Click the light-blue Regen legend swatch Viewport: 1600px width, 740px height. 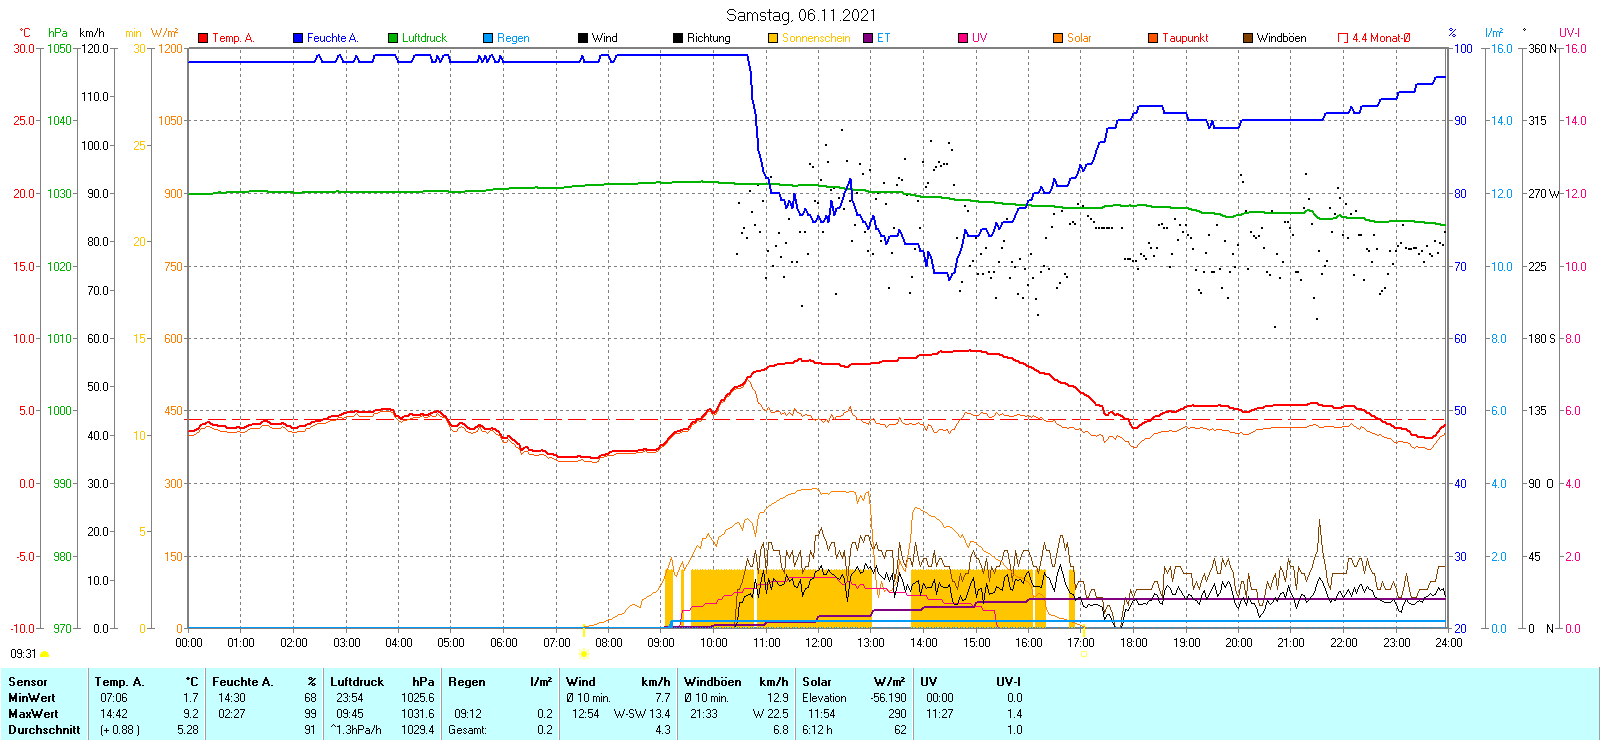pyautogui.click(x=488, y=38)
